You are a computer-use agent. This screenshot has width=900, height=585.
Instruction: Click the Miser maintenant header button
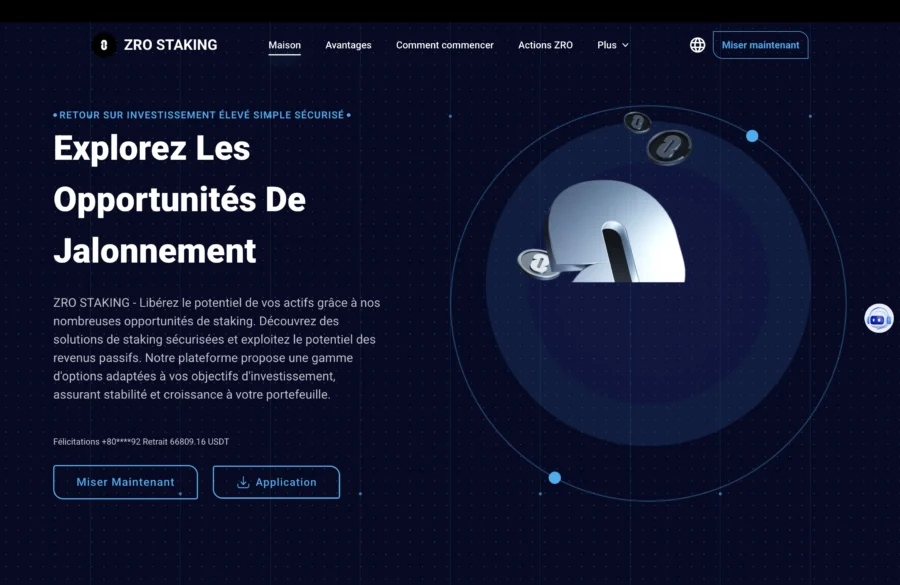761,45
